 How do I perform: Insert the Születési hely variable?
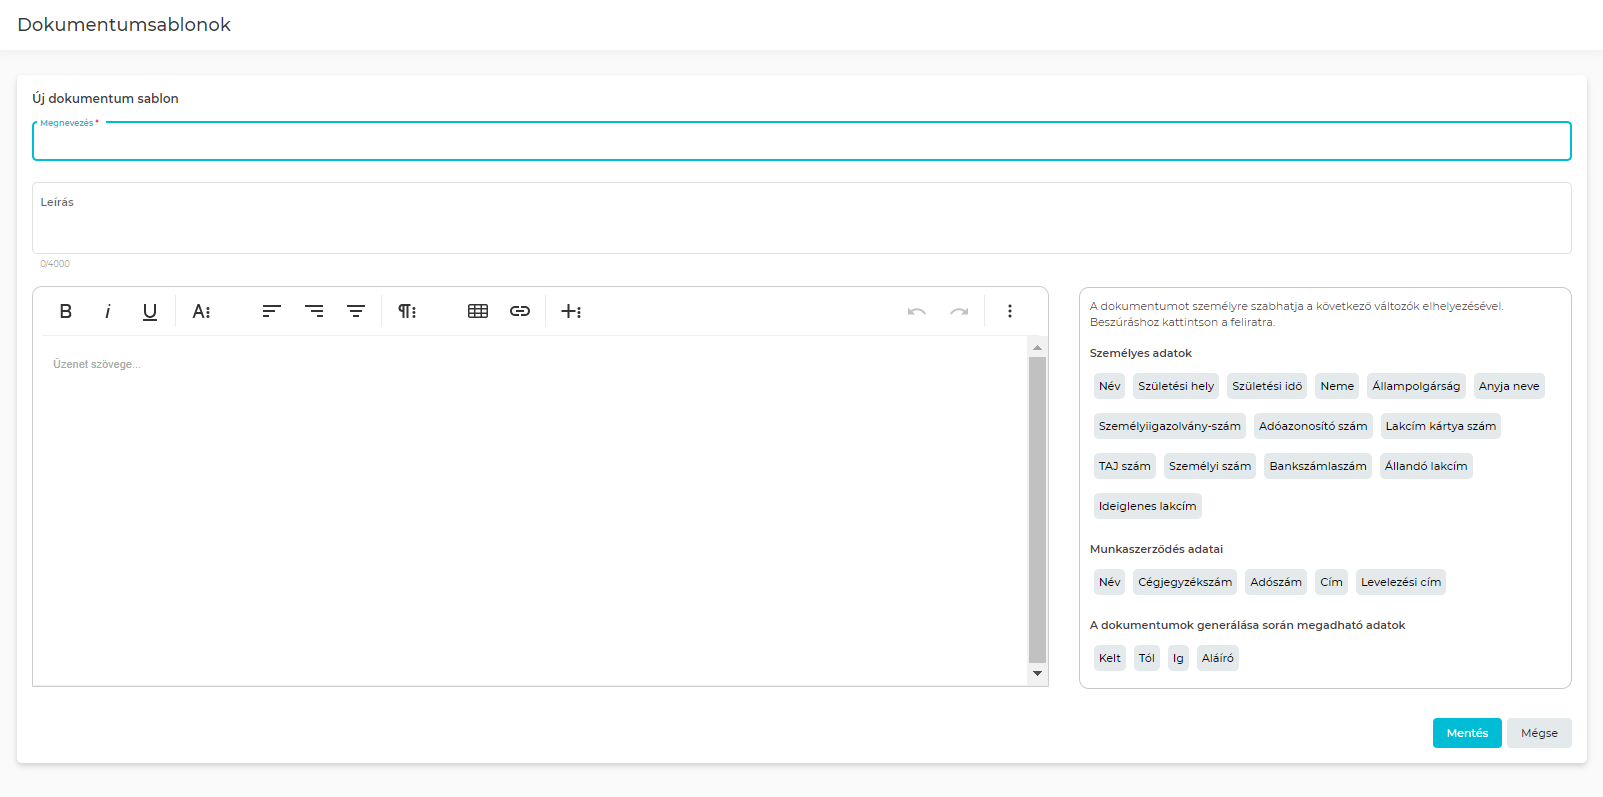pyautogui.click(x=1176, y=386)
